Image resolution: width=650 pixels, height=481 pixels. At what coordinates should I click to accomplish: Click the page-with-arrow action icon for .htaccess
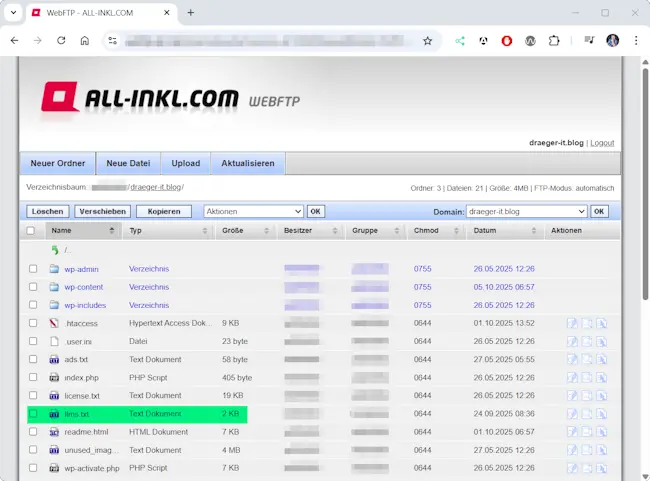click(x=601, y=323)
